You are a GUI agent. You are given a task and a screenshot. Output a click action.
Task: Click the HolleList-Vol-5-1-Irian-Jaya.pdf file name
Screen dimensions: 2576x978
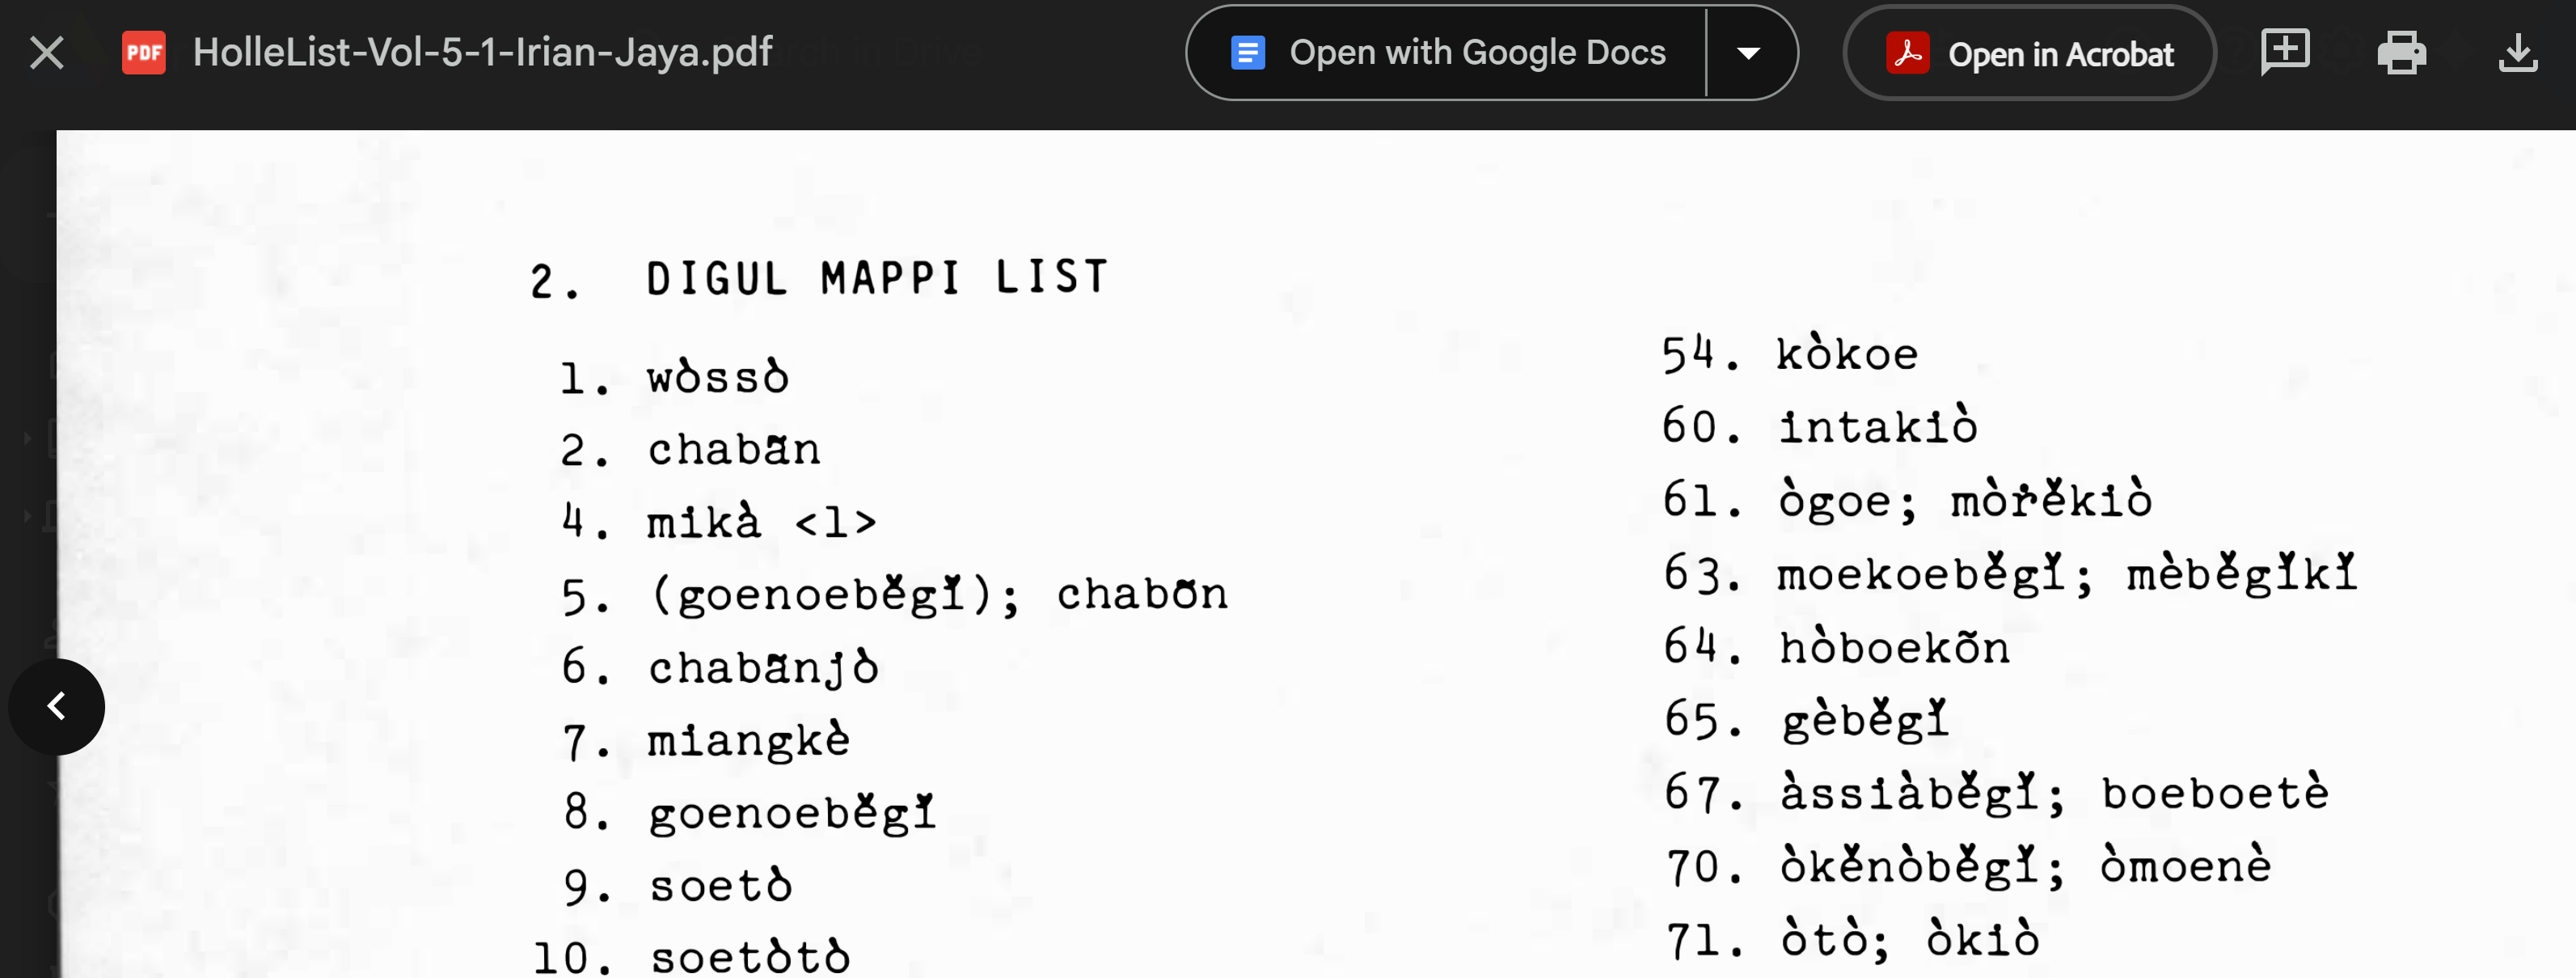[x=482, y=53]
